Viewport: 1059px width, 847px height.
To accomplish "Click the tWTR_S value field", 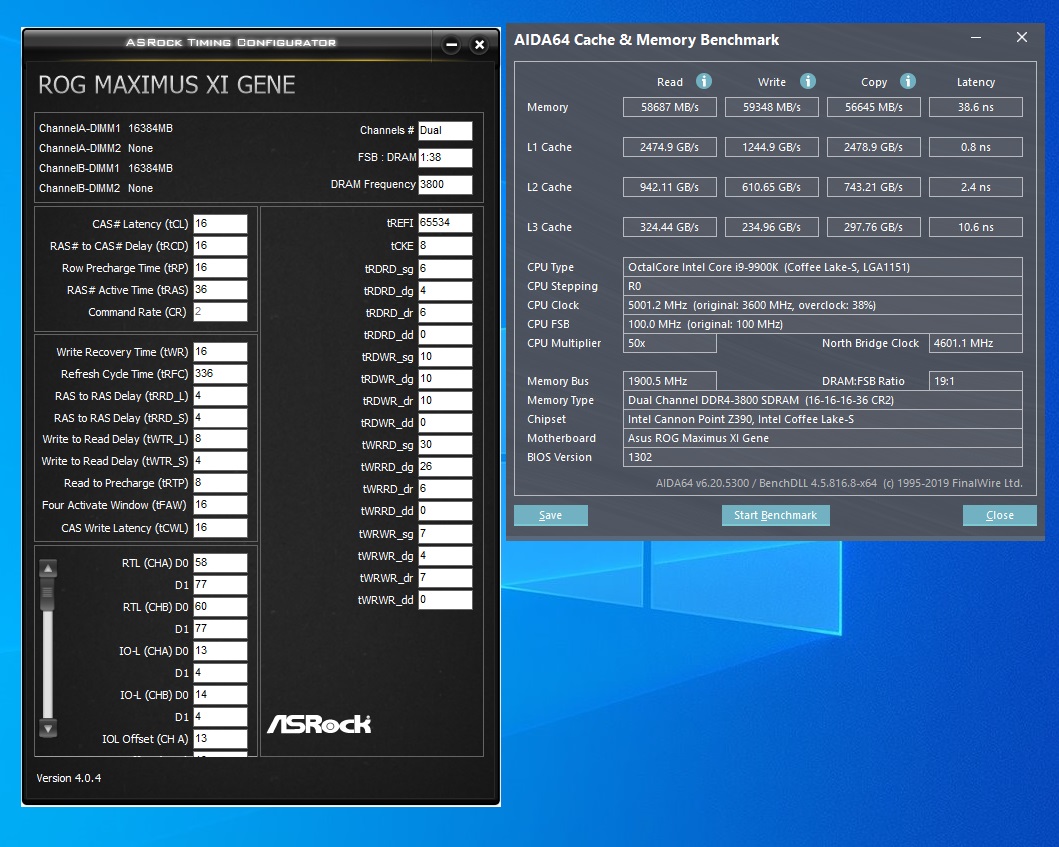I will pos(220,461).
